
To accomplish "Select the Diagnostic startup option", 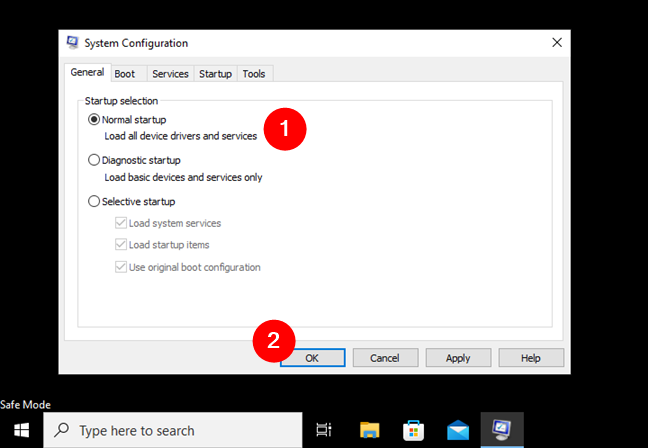I will point(94,160).
